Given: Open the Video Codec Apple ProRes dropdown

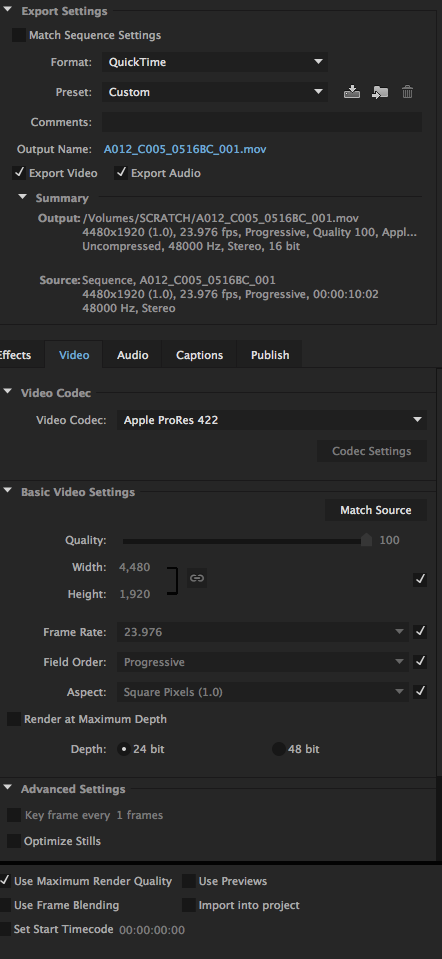Looking at the screenshot, I should 272,420.
